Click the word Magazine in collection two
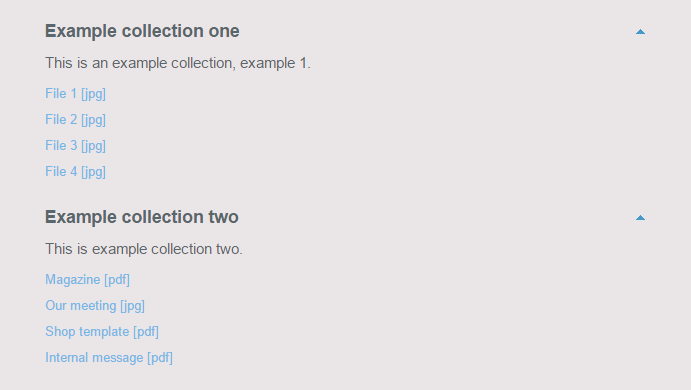The width and height of the screenshot is (691, 390). coord(73,279)
